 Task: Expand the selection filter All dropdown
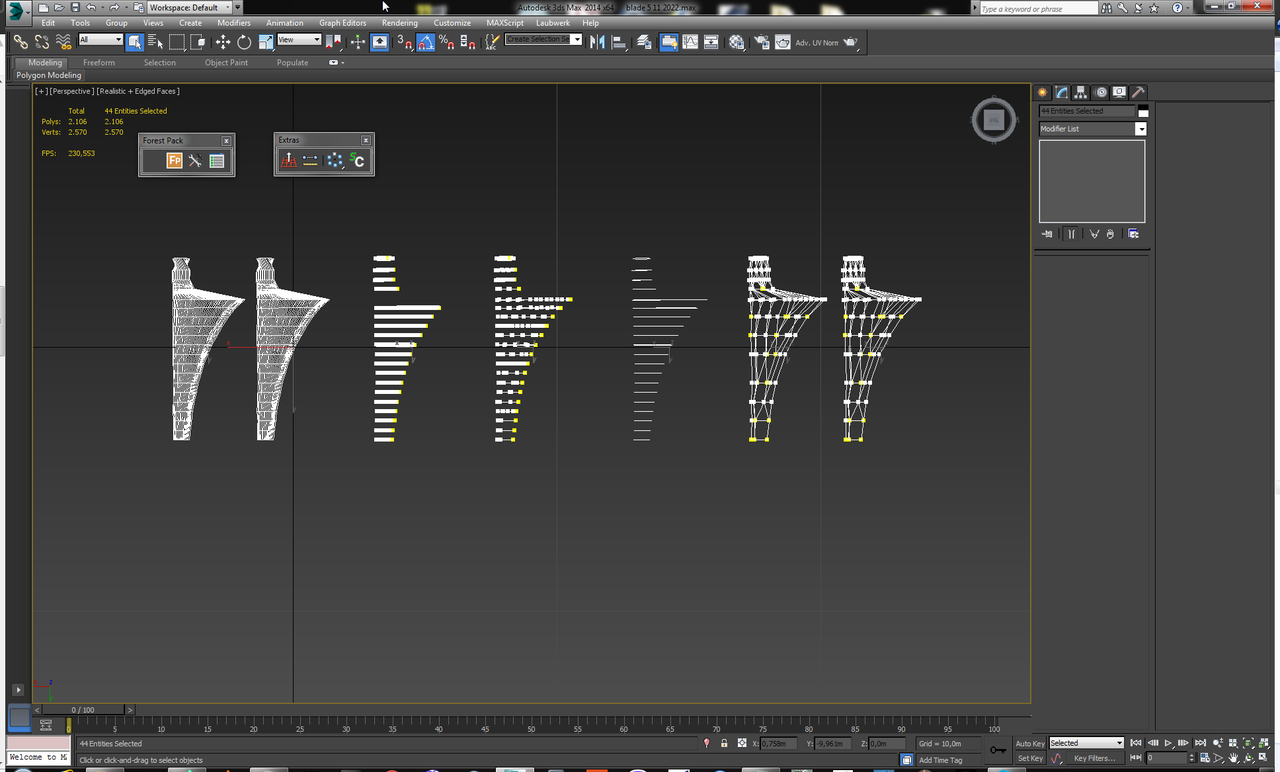100,40
